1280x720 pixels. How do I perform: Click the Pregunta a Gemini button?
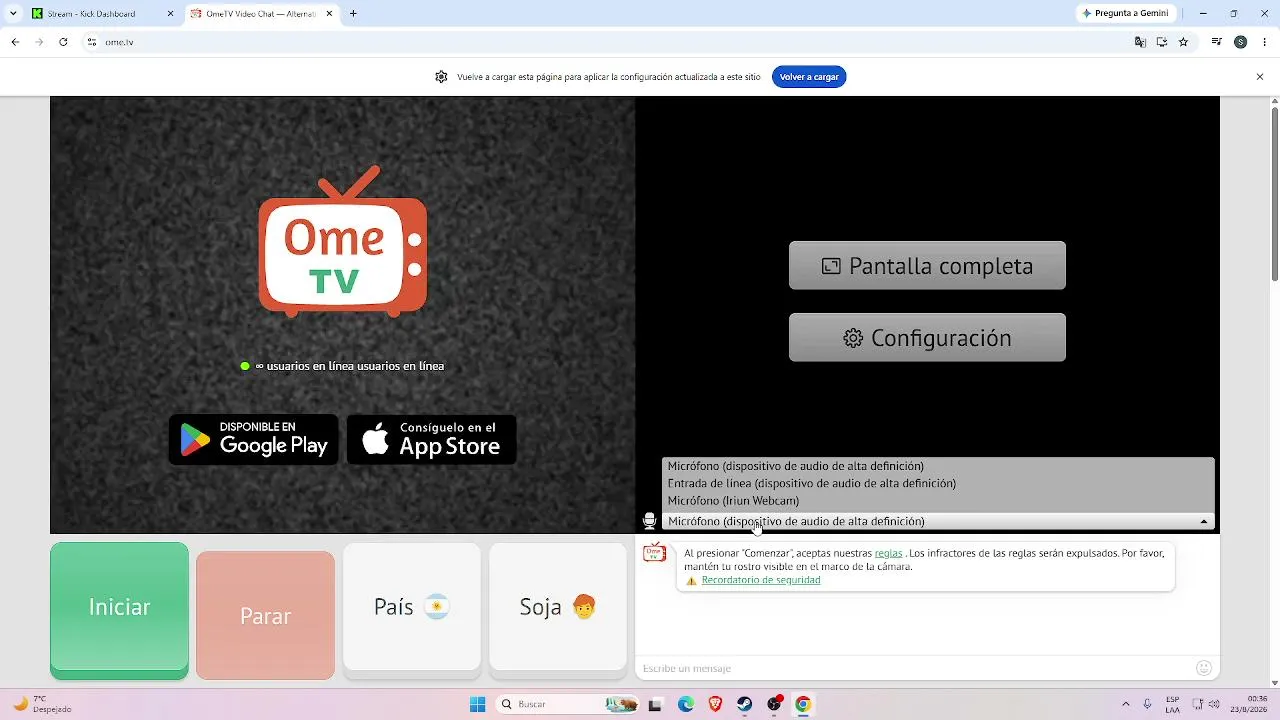click(x=1125, y=14)
